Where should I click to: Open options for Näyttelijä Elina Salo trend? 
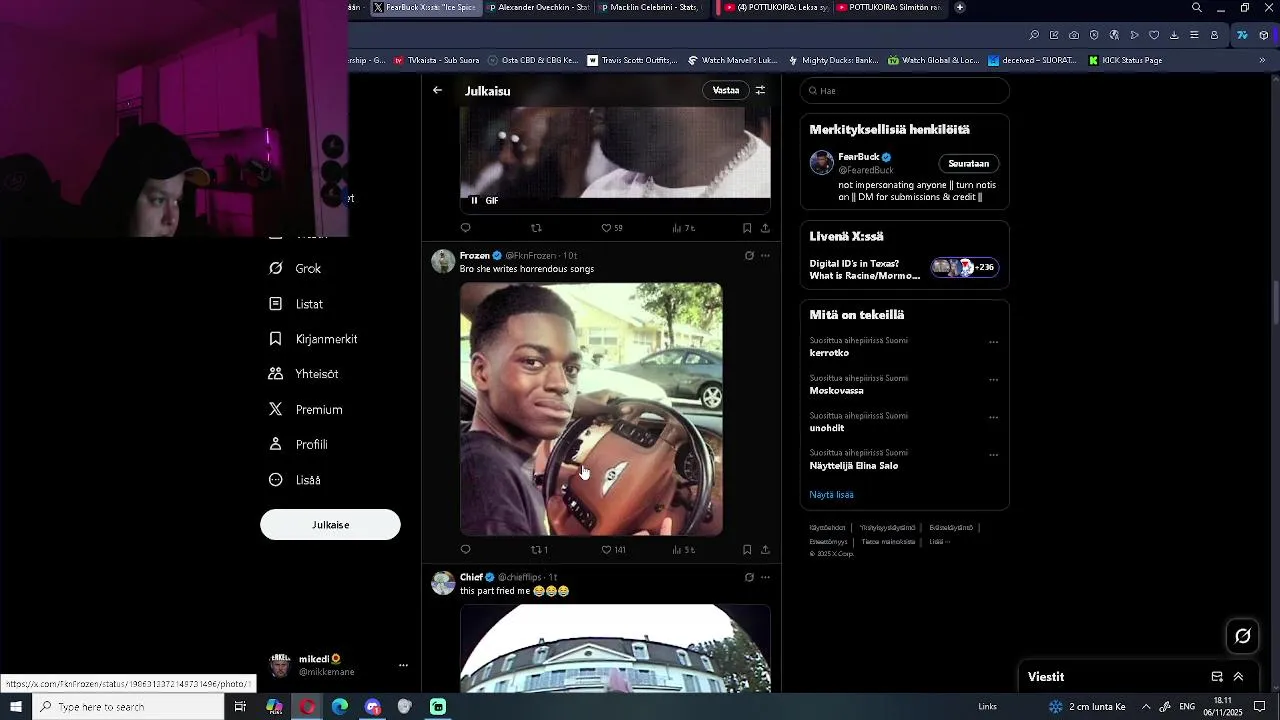(x=993, y=455)
